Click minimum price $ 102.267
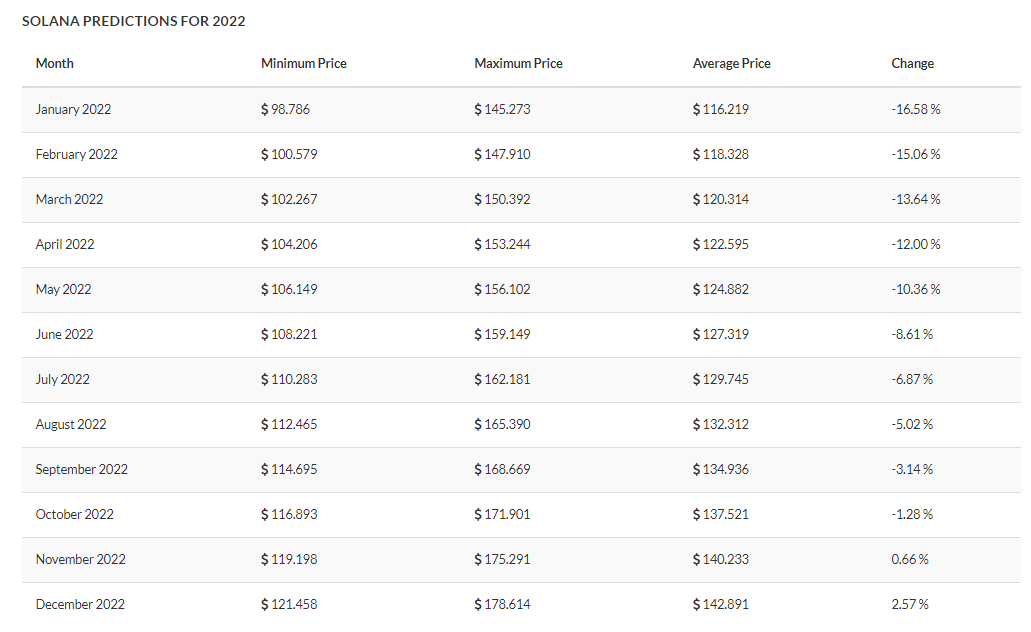The height and width of the screenshot is (632, 1031). click(x=289, y=199)
